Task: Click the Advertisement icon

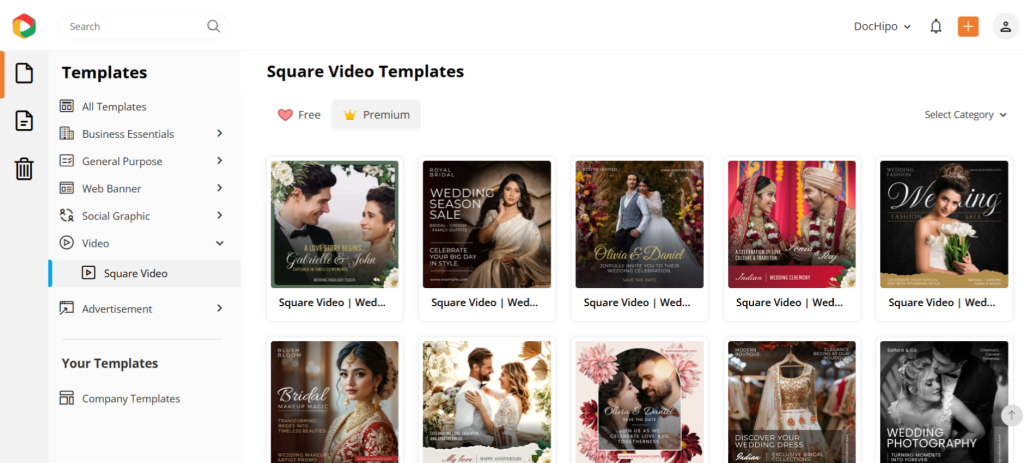Action: pyautogui.click(x=67, y=308)
